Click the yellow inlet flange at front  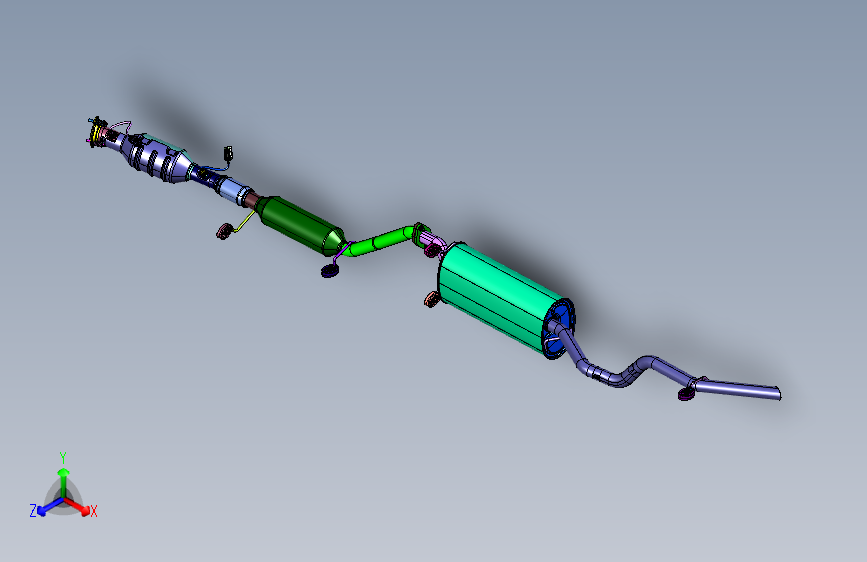click(96, 133)
